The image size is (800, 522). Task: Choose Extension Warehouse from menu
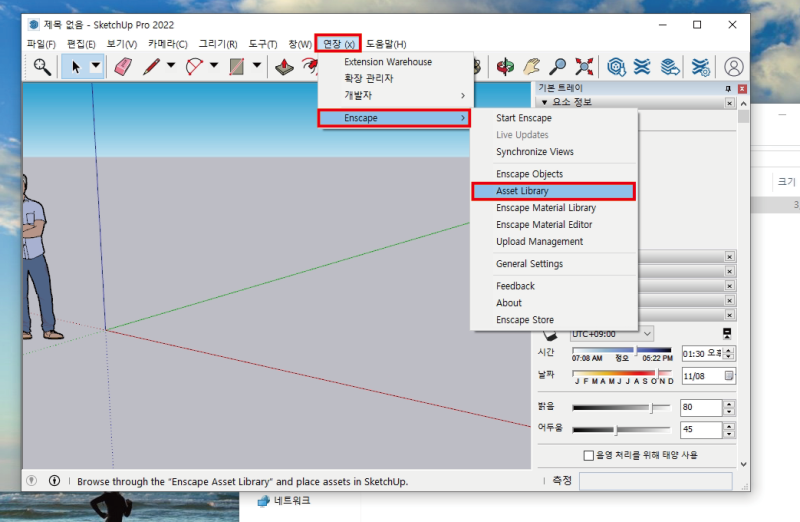tap(394, 62)
